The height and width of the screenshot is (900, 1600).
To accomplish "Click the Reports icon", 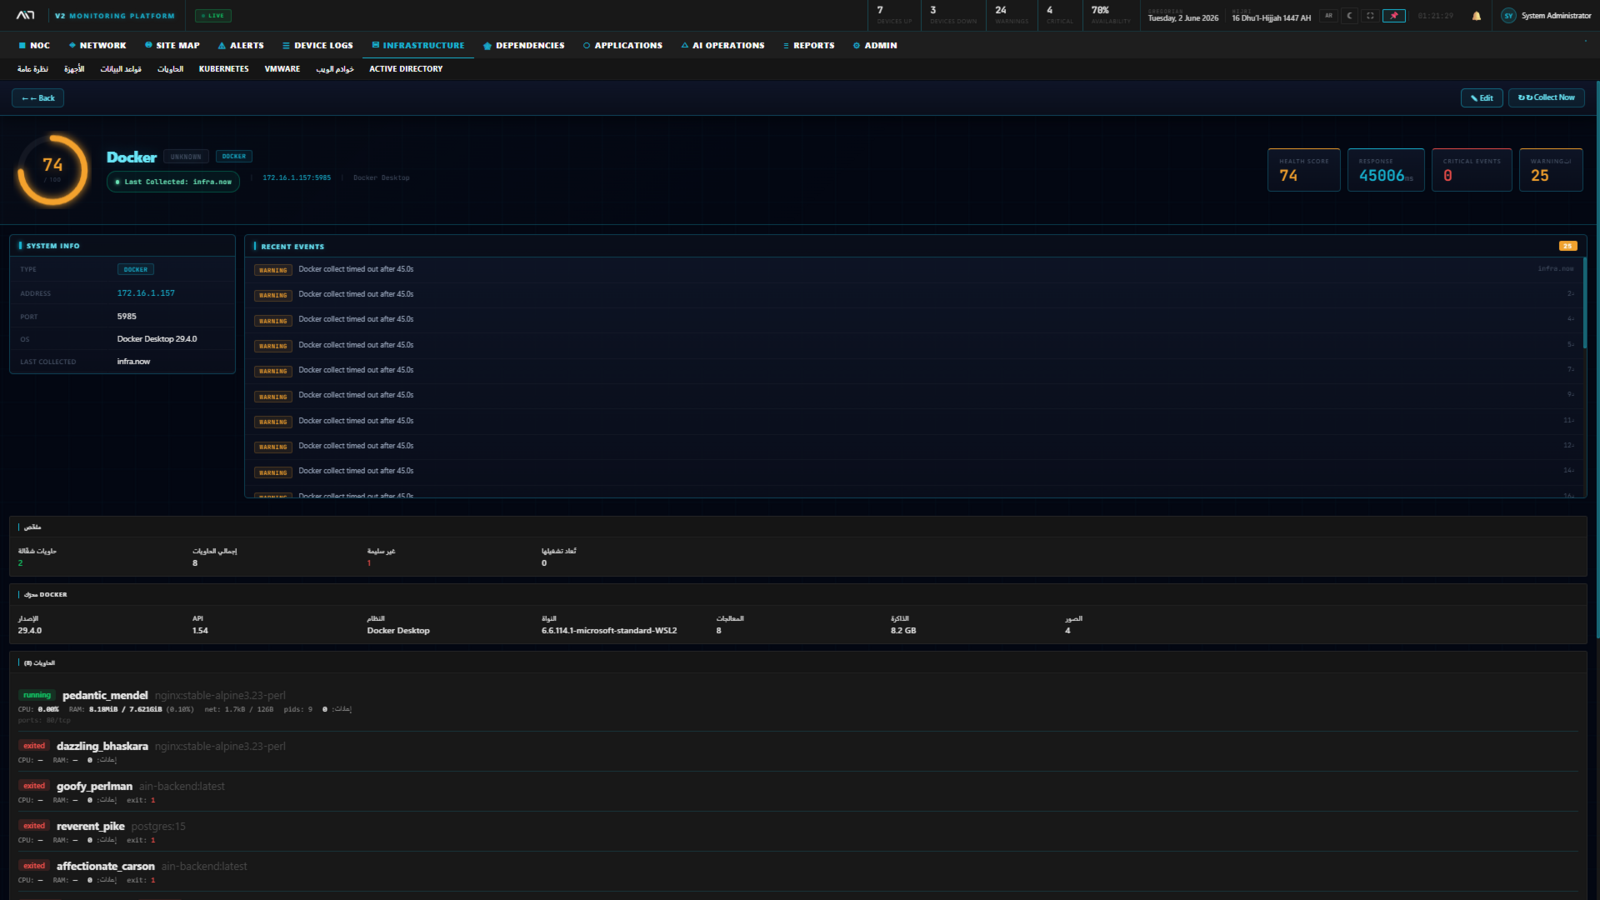I will (786, 45).
